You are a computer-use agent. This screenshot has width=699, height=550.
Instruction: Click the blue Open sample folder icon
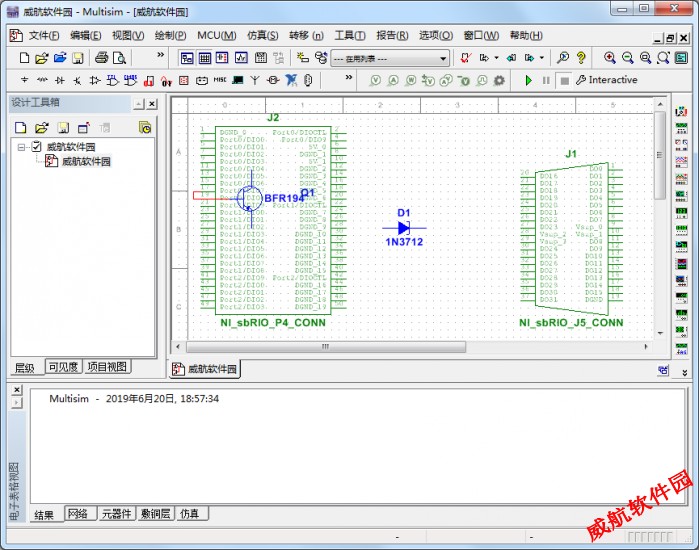tap(60, 58)
